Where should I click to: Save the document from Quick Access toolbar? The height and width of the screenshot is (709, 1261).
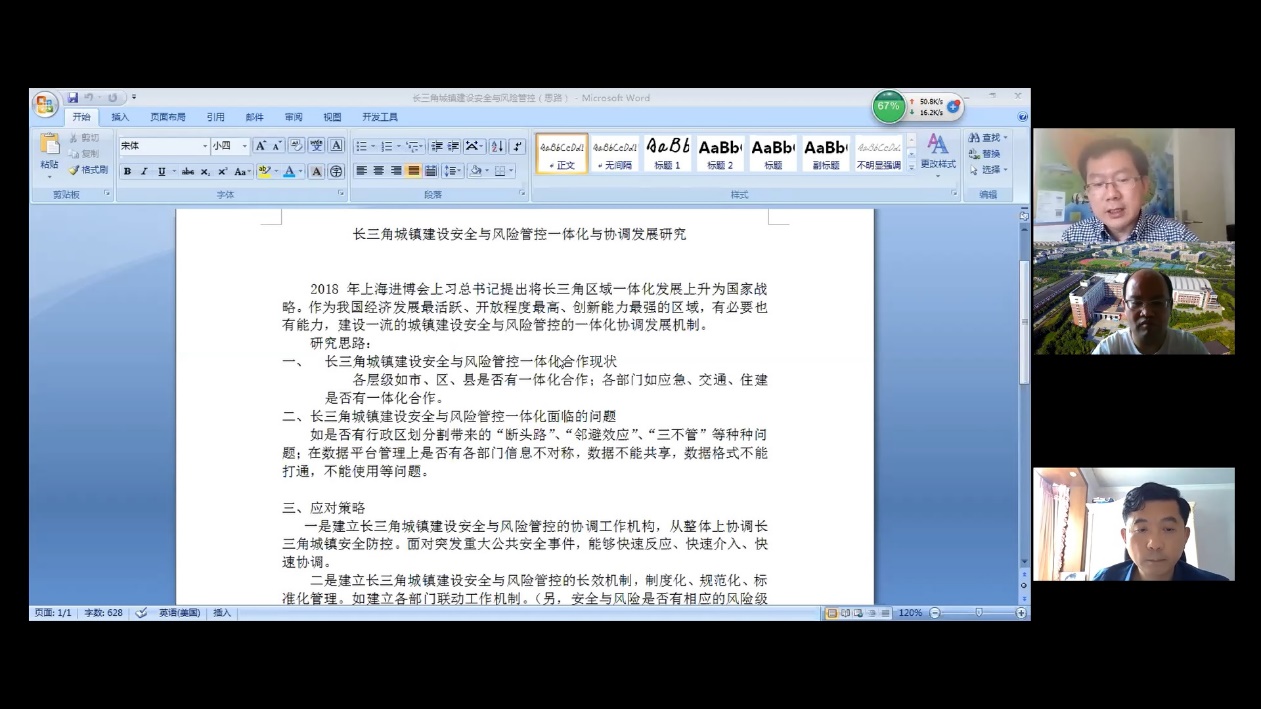coord(73,98)
